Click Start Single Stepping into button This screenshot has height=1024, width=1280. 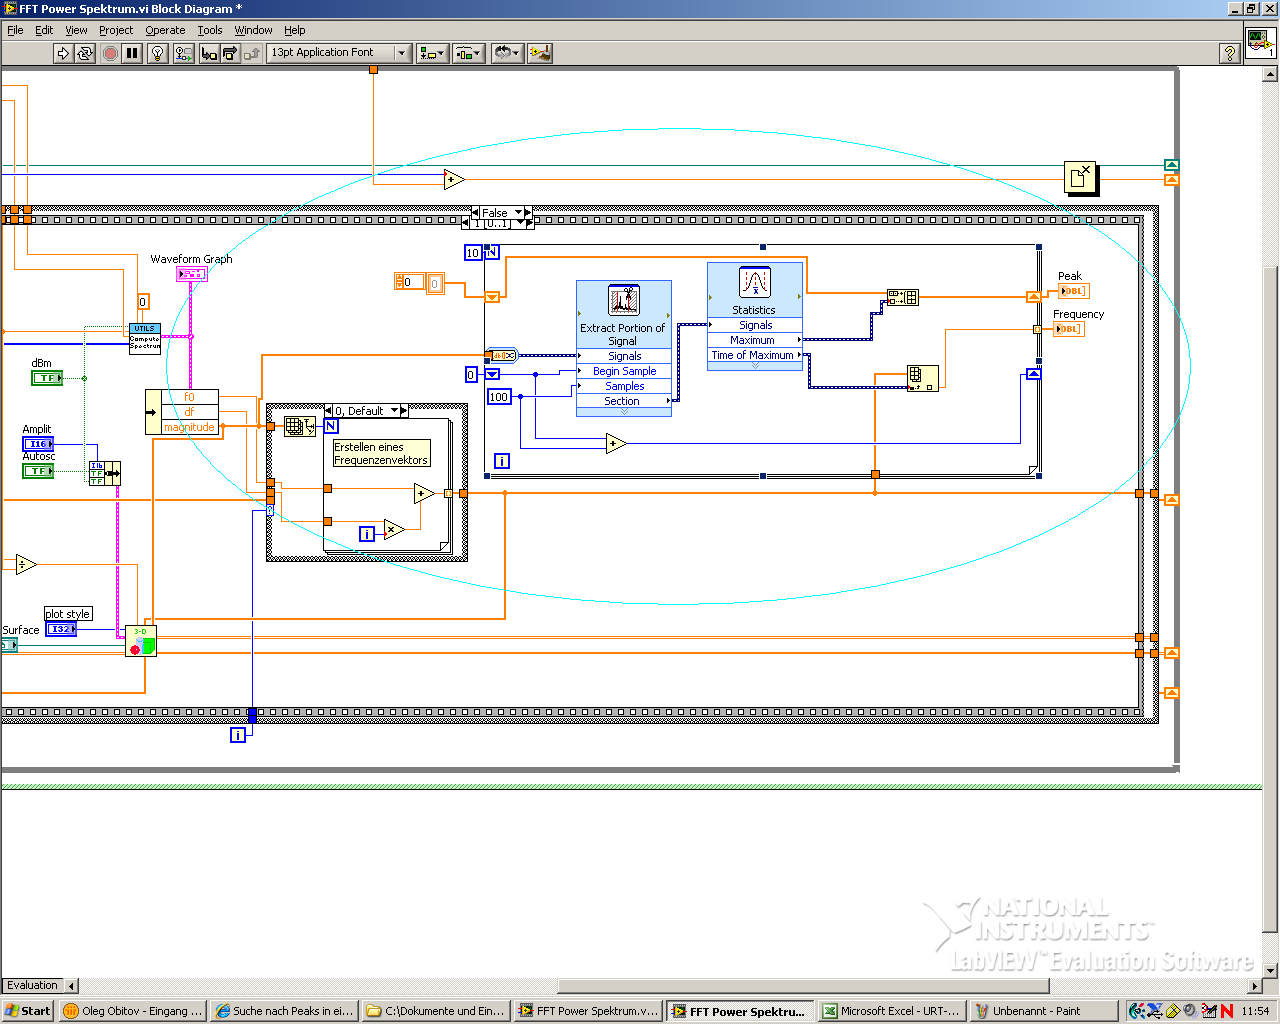pos(208,53)
